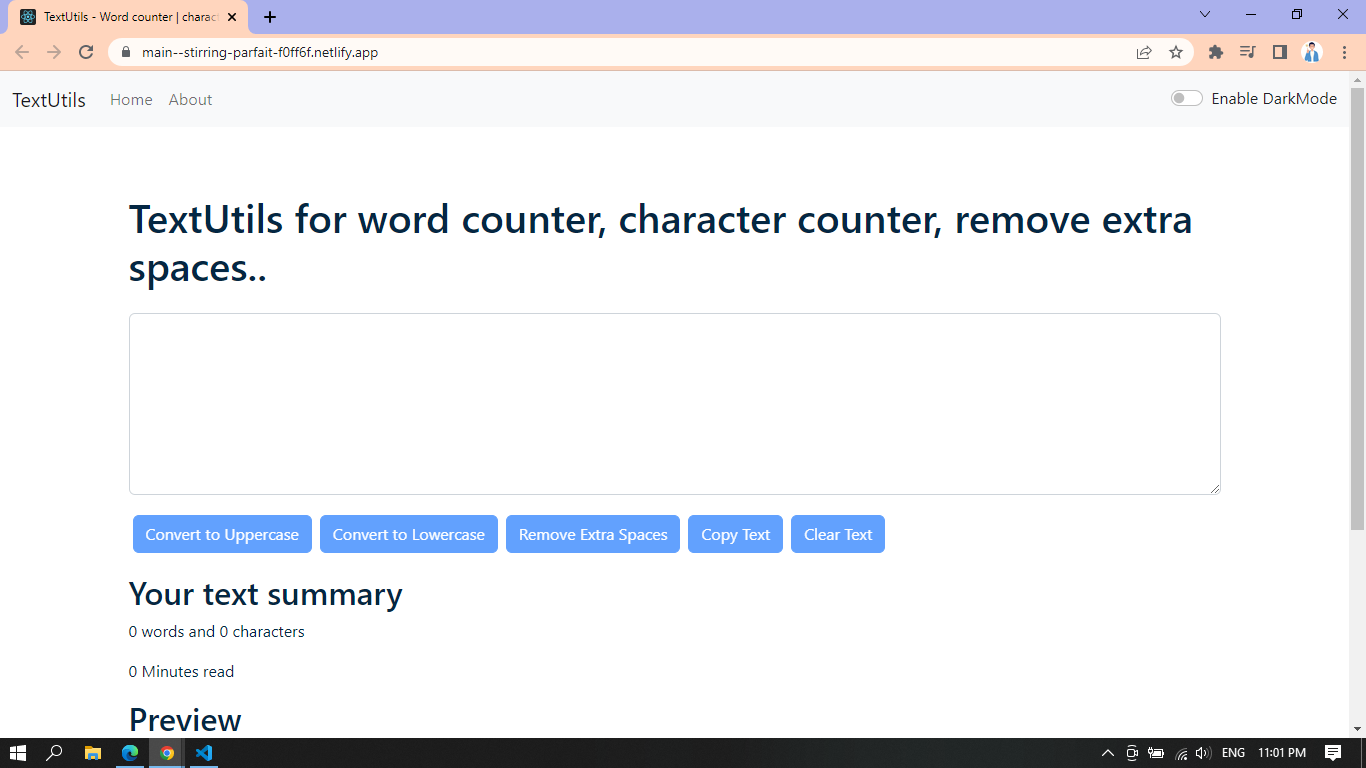1366x768 pixels.
Task: Open the tab search chevron dropdown
Action: point(1204,14)
